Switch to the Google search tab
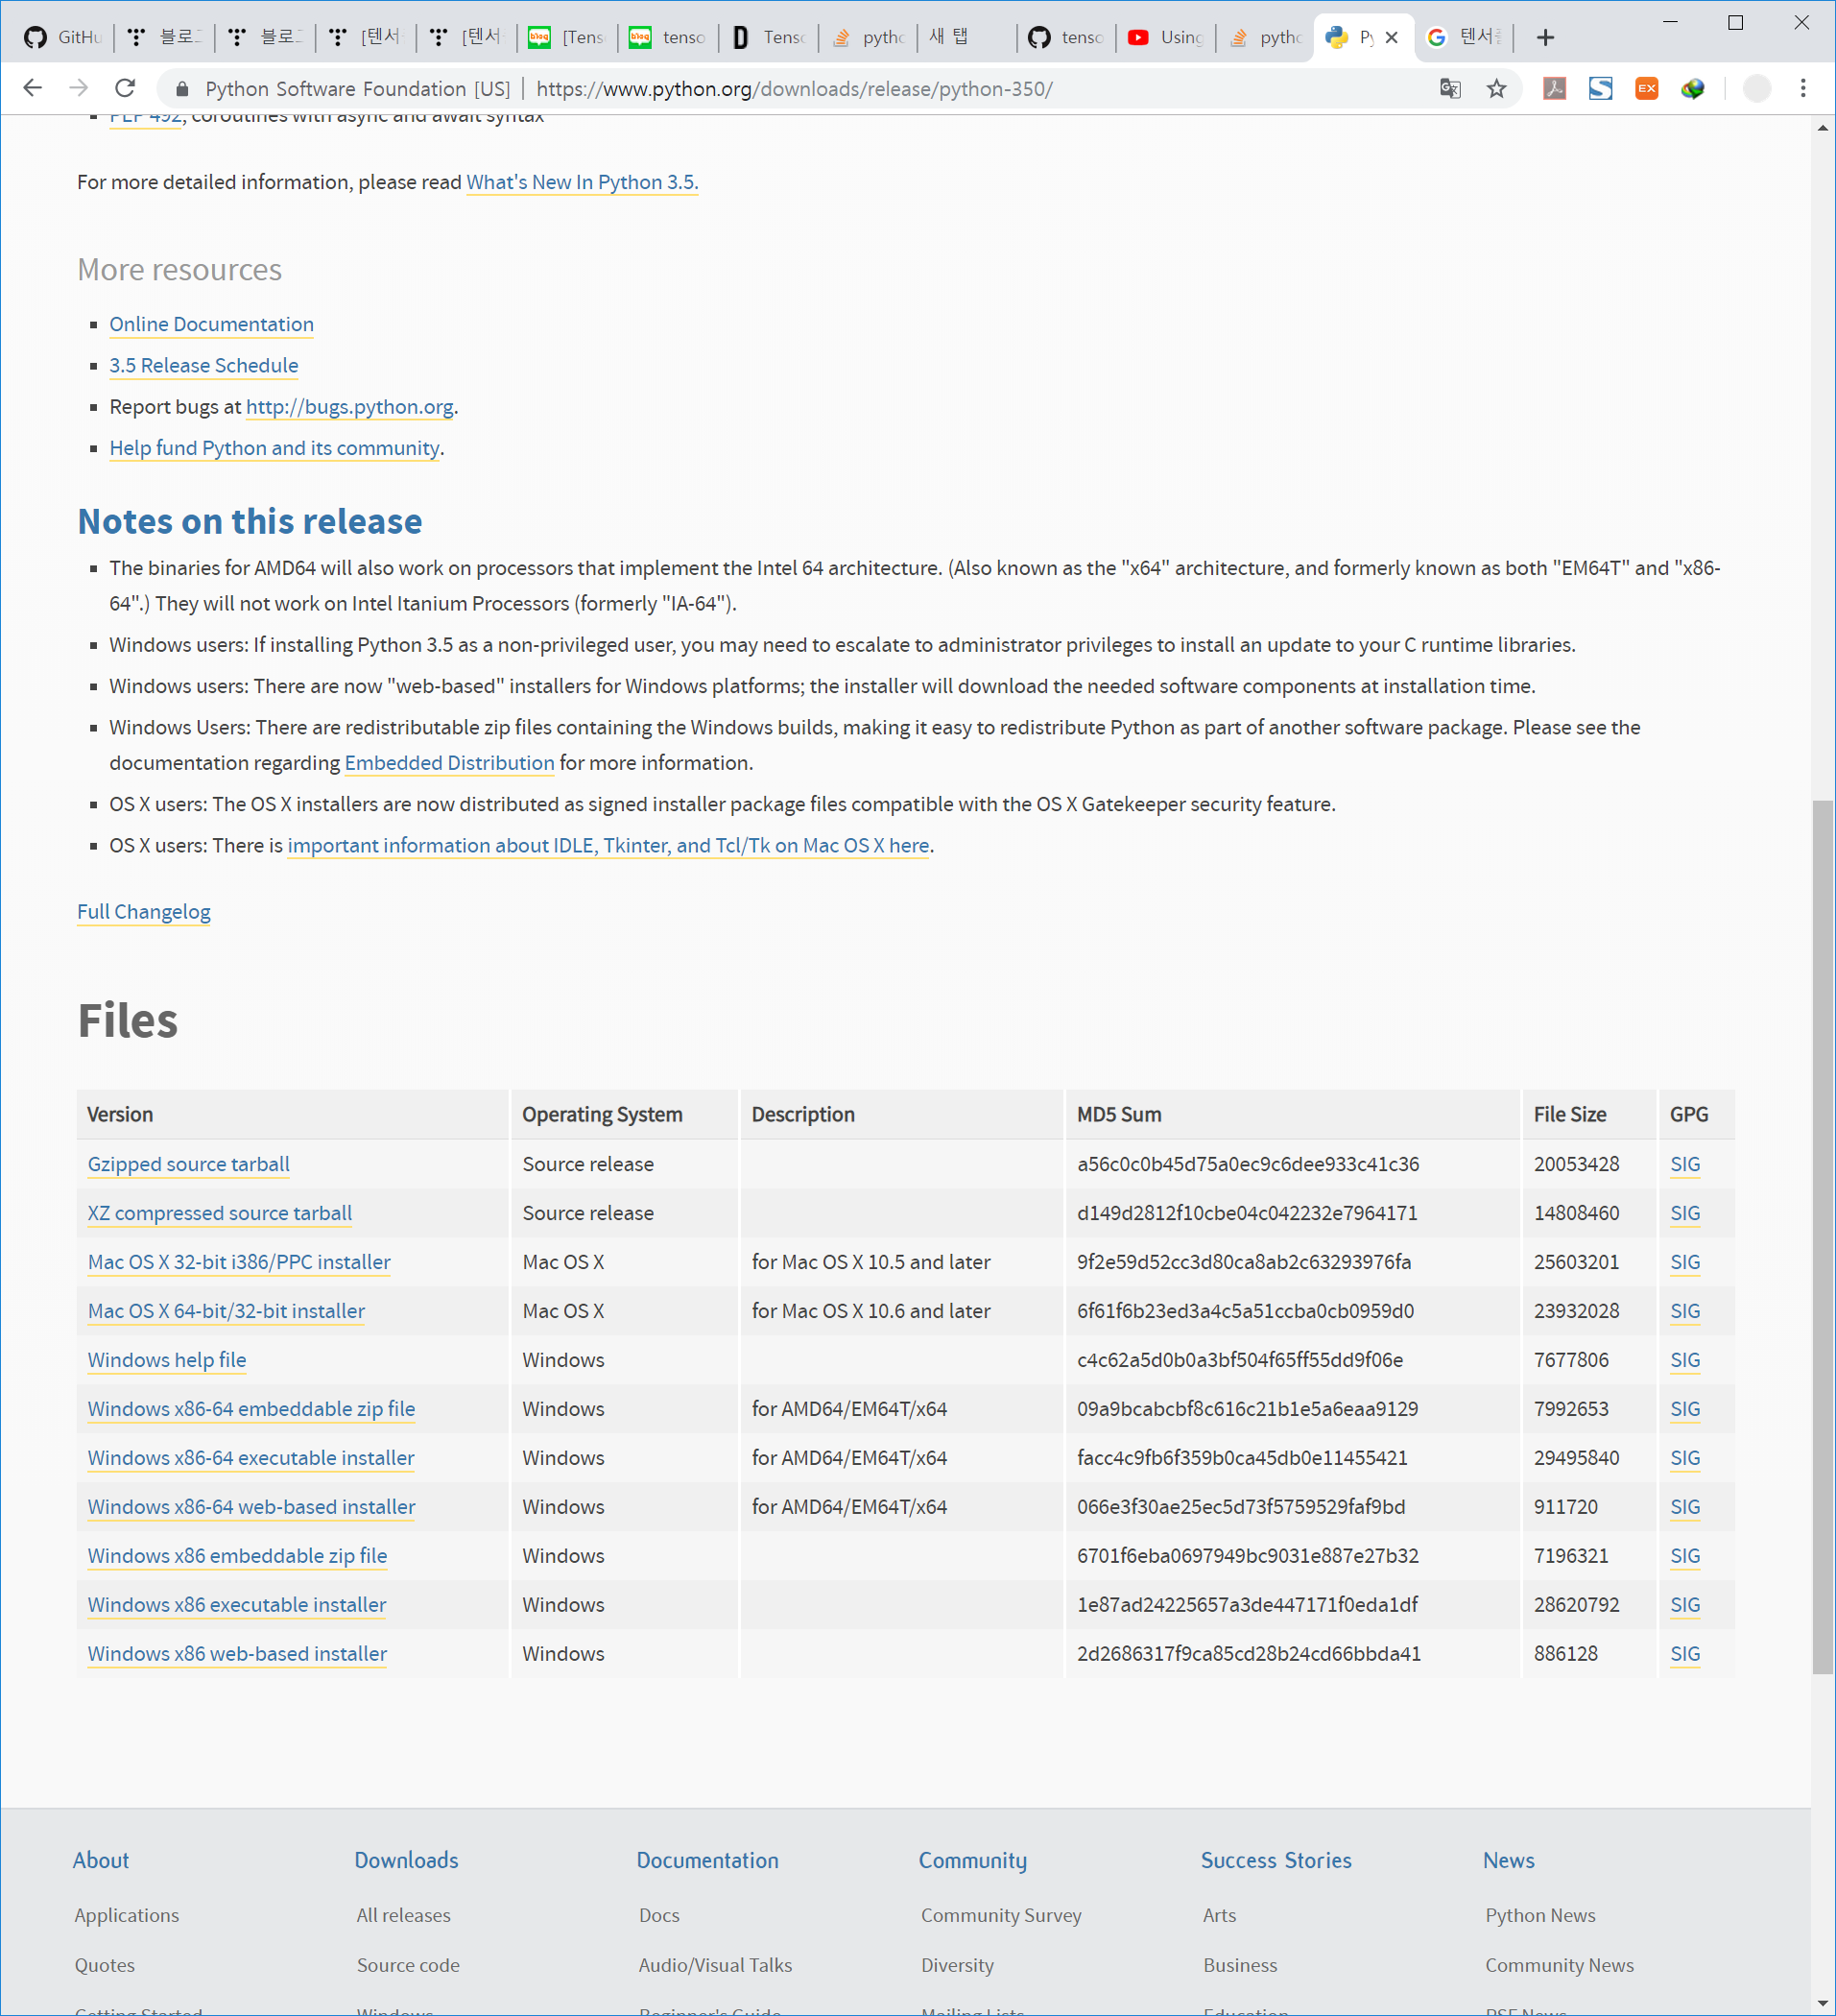This screenshot has height=2016, width=1836. (x=1463, y=37)
